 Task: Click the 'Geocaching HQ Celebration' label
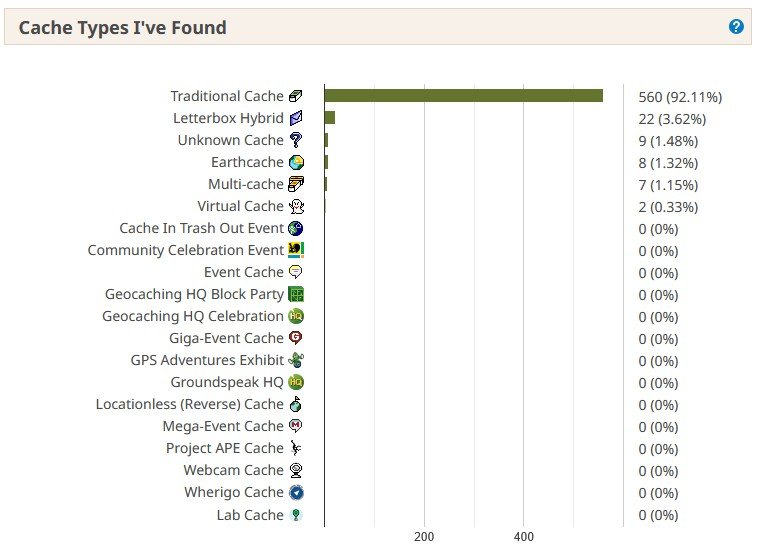[193, 316]
